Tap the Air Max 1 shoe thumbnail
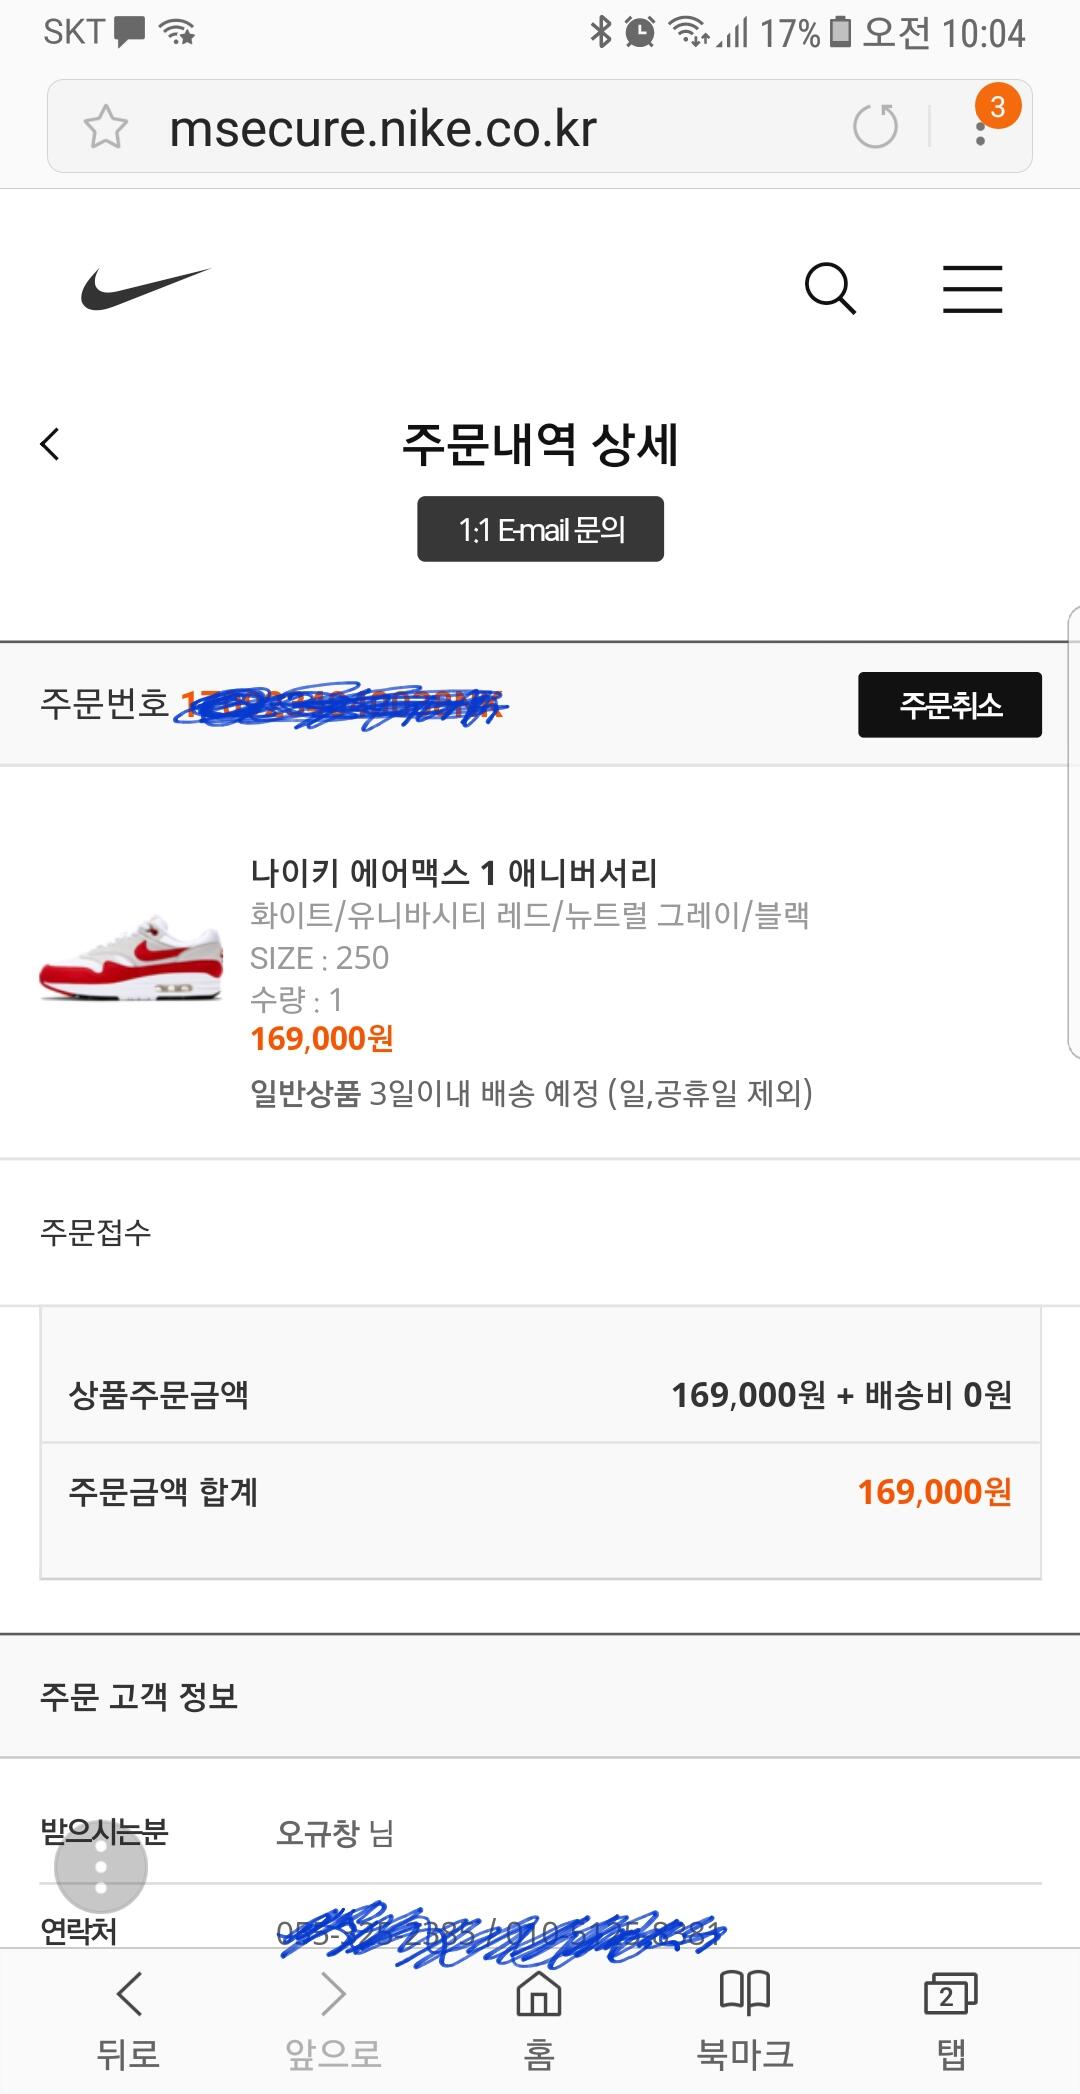 point(130,957)
